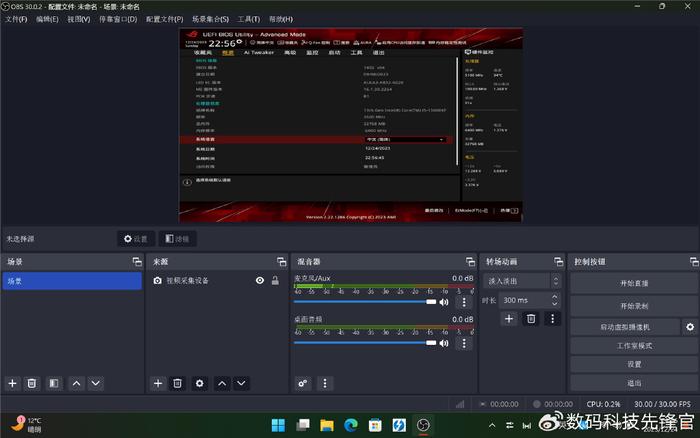This screenshot has height=438, width=700.
Task: Decrease transition duration with down arrow
Action: [x=555, y=304]
